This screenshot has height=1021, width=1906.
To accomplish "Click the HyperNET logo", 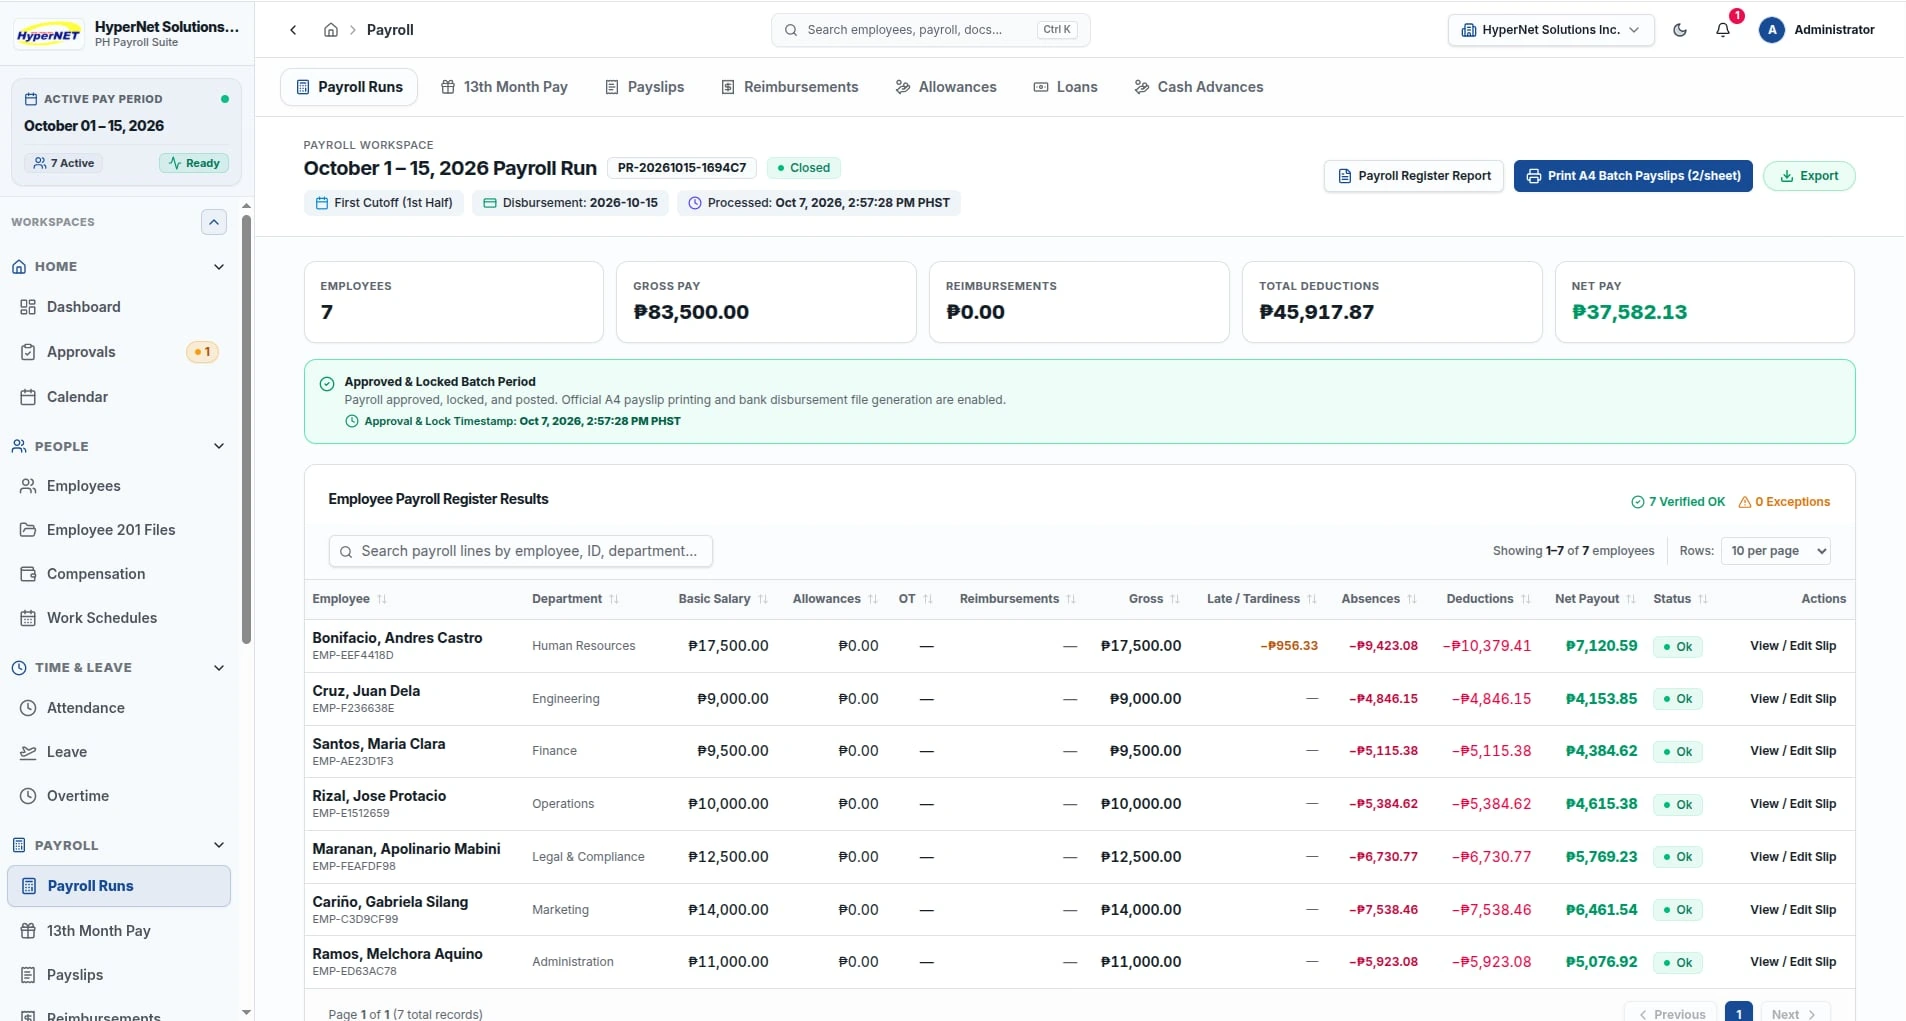I will 48,34.
